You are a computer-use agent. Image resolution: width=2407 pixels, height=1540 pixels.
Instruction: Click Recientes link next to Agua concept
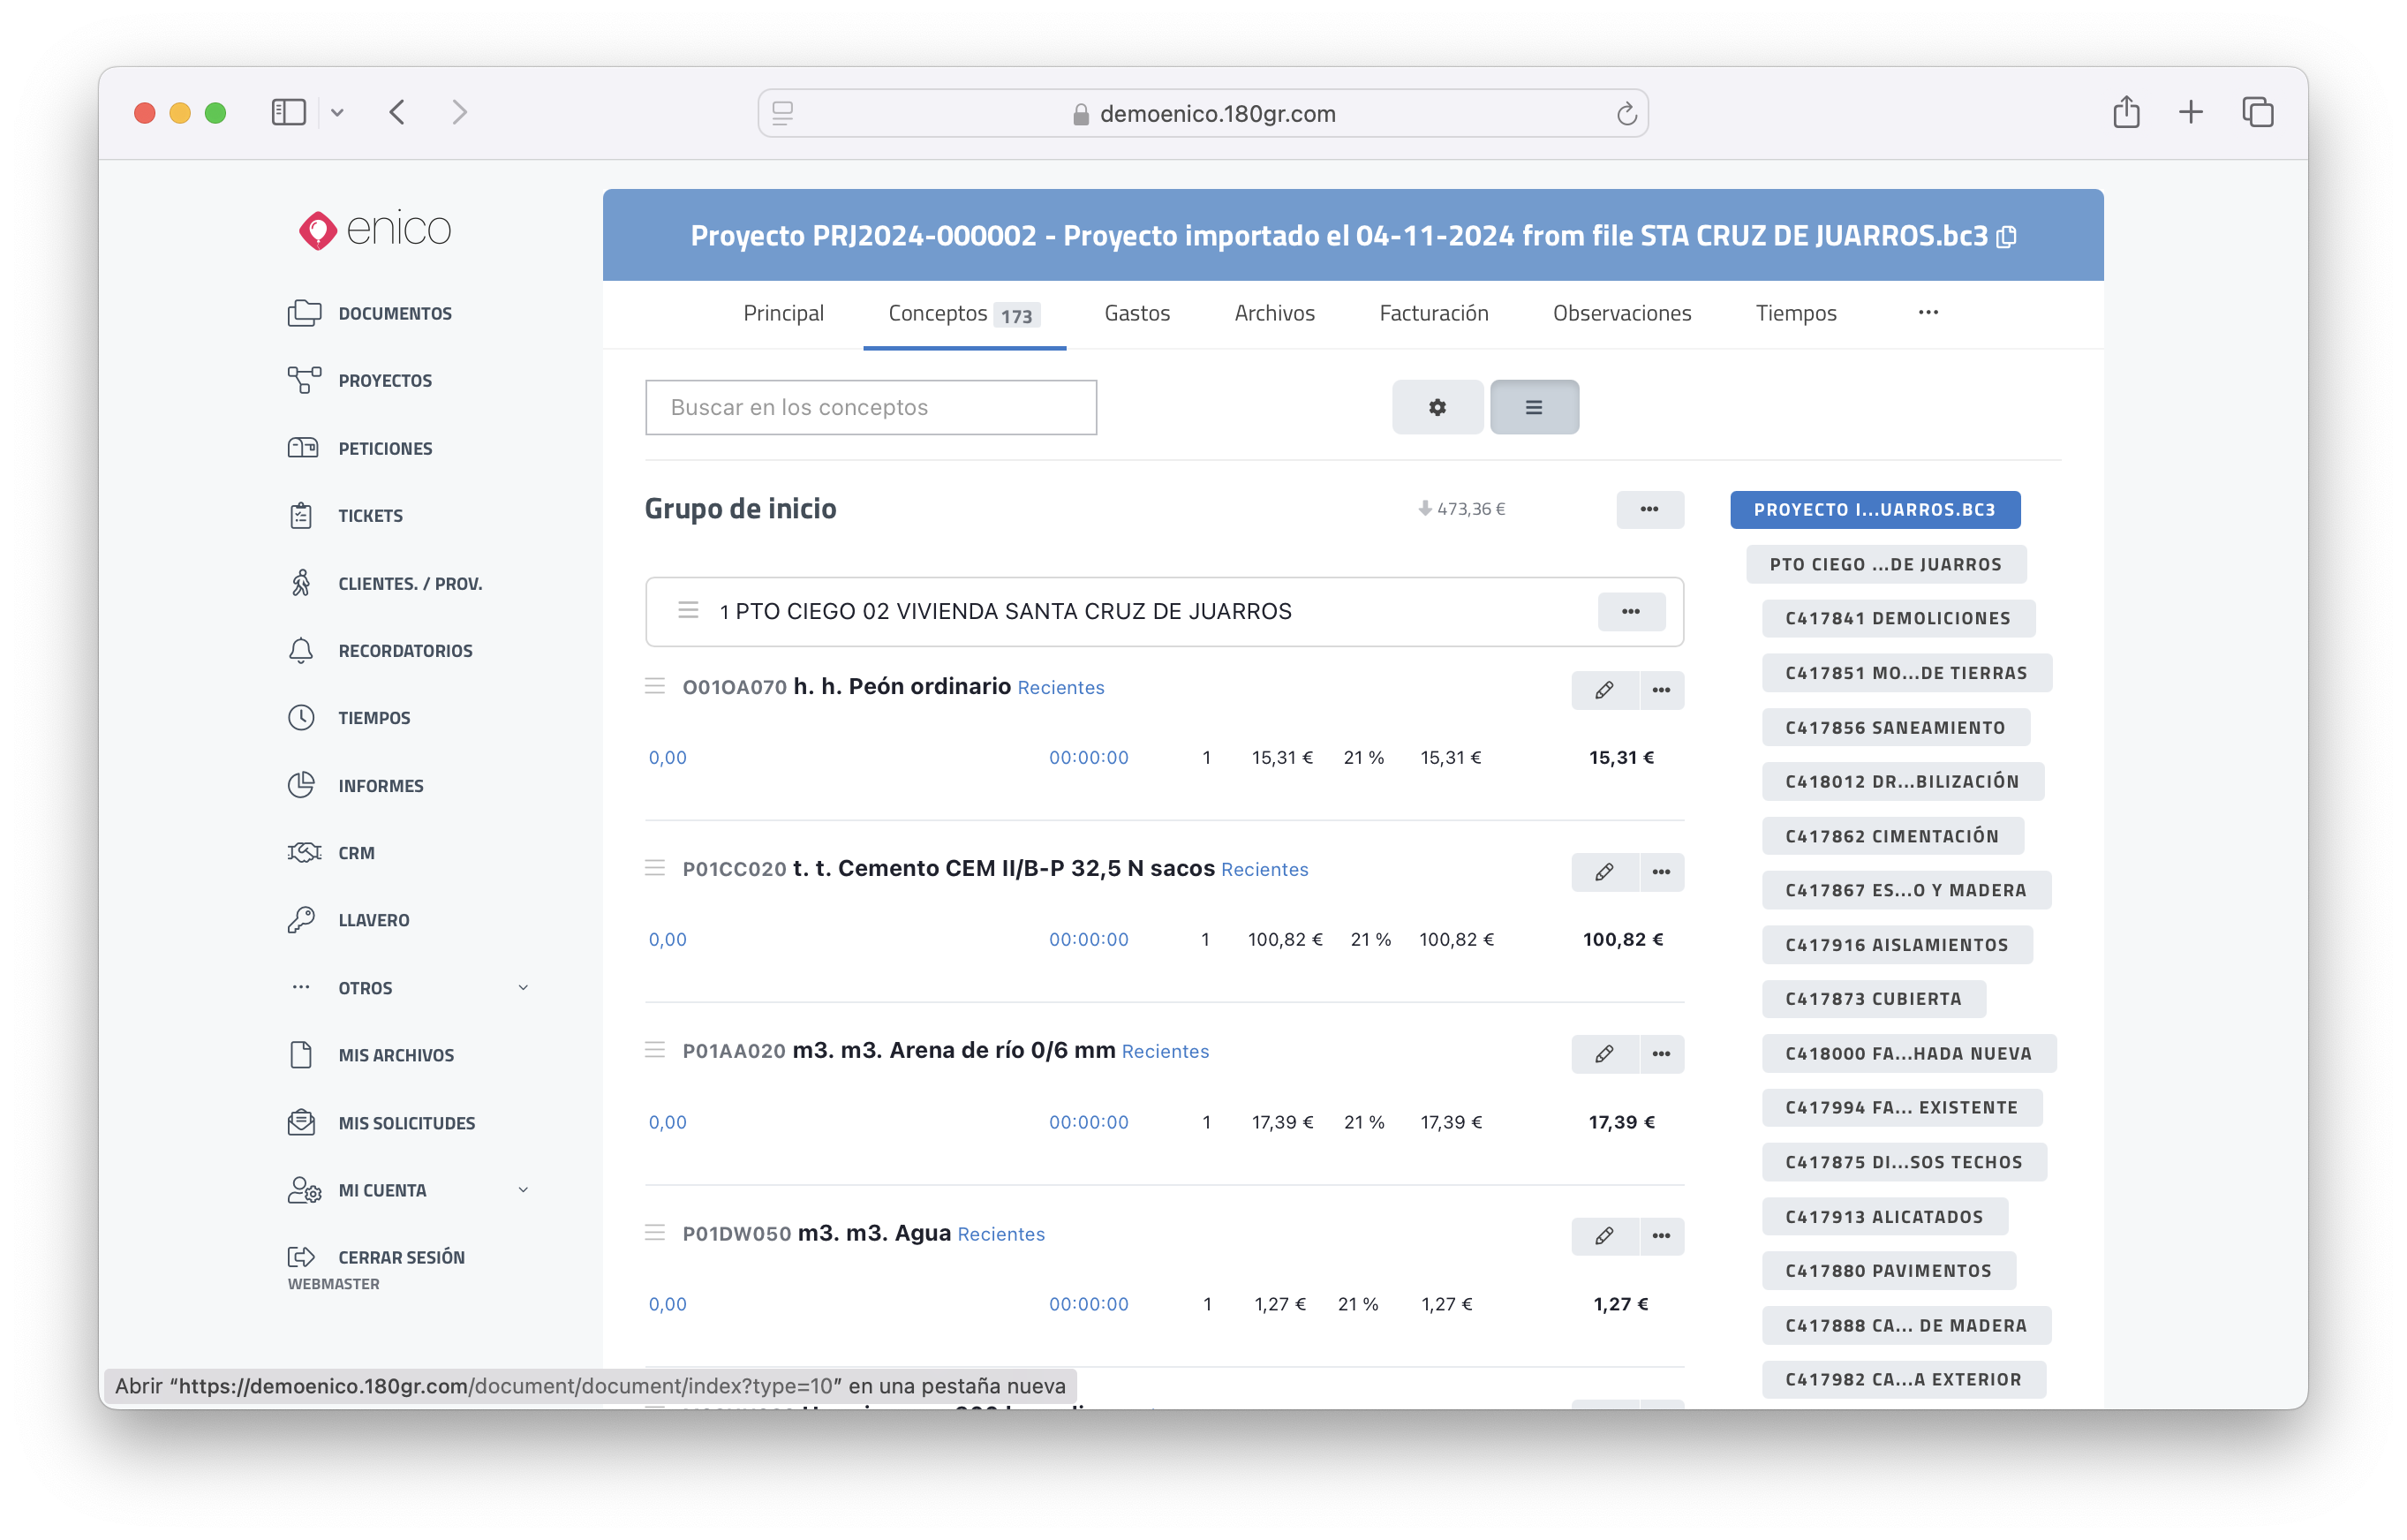point(1000,1234)
